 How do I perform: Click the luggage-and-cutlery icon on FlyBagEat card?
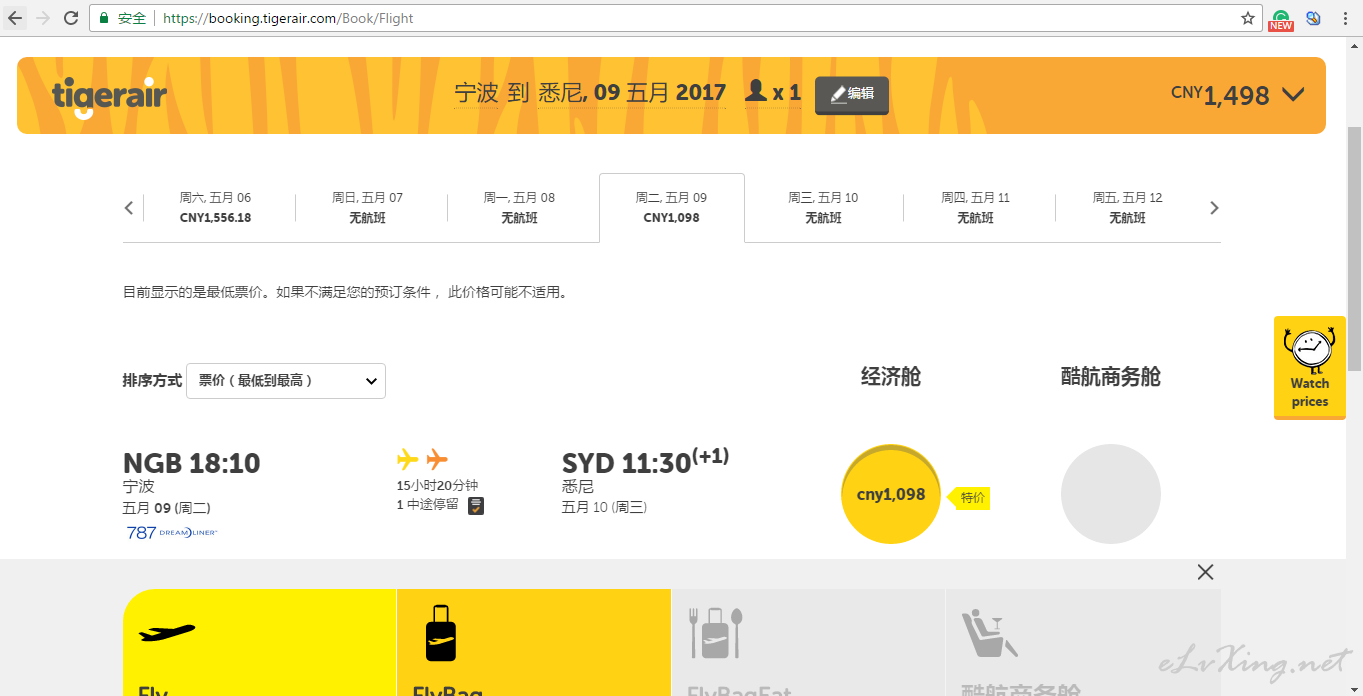coord(716,633)
